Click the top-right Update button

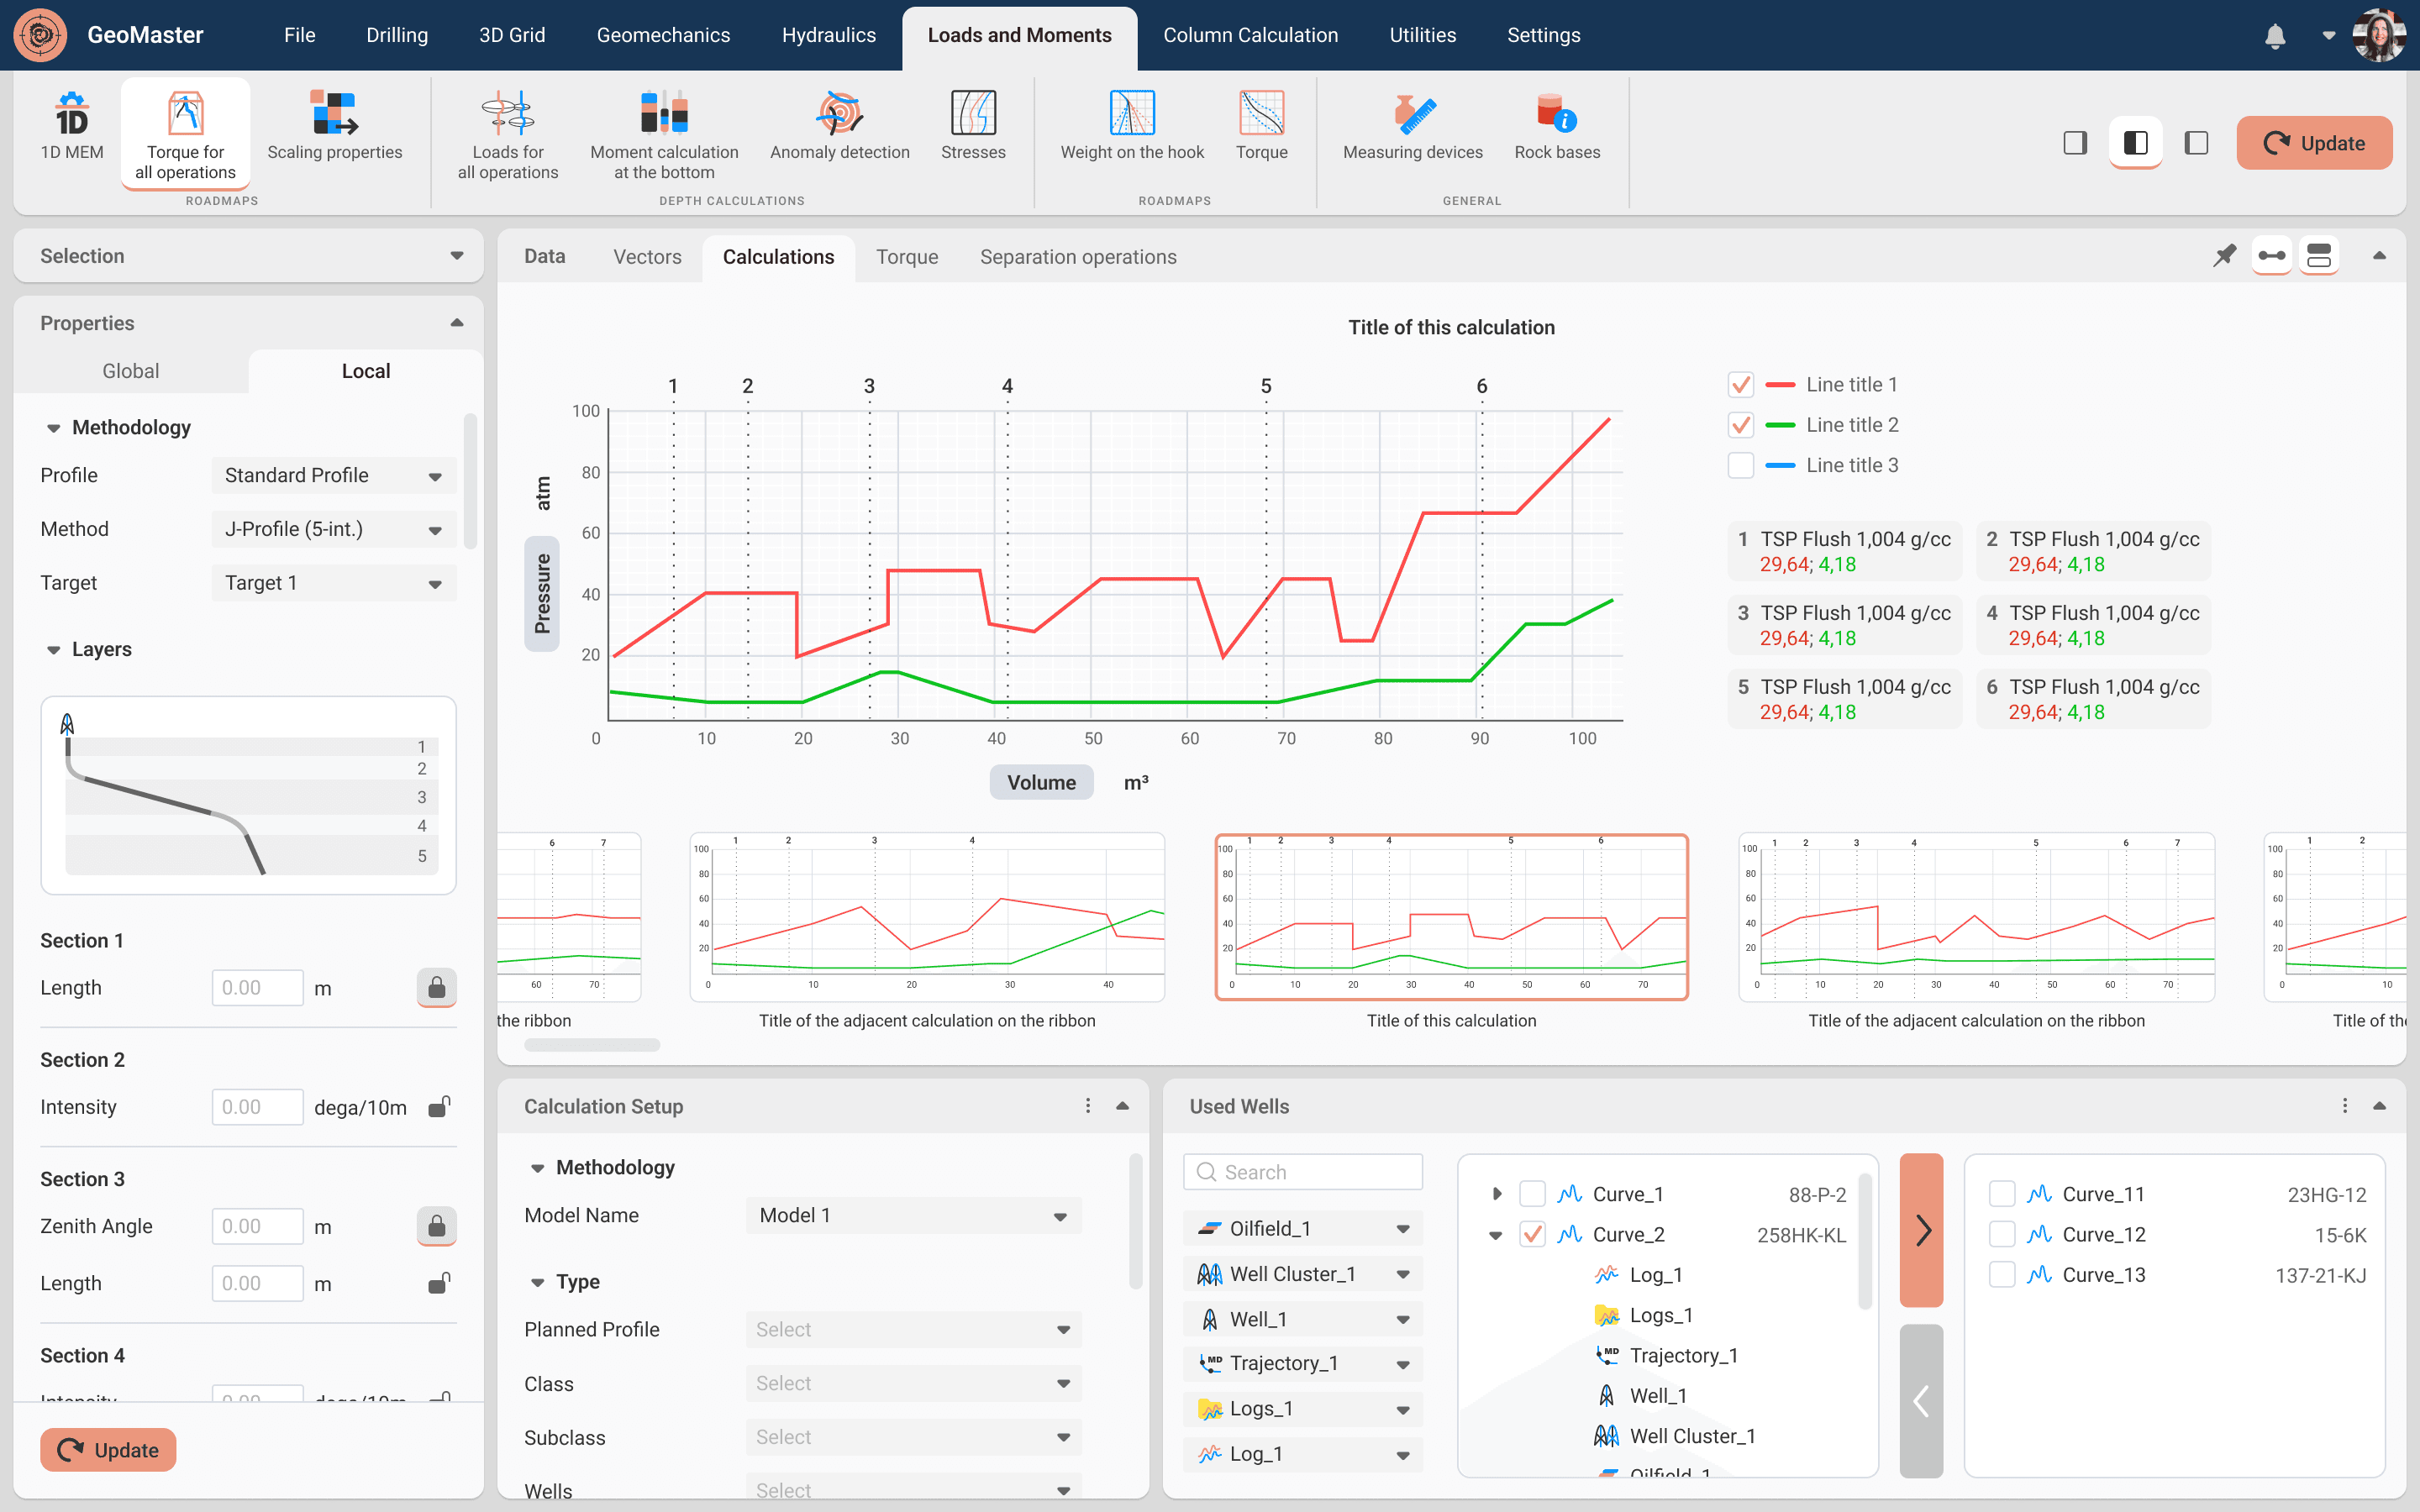click(2313, 143)
